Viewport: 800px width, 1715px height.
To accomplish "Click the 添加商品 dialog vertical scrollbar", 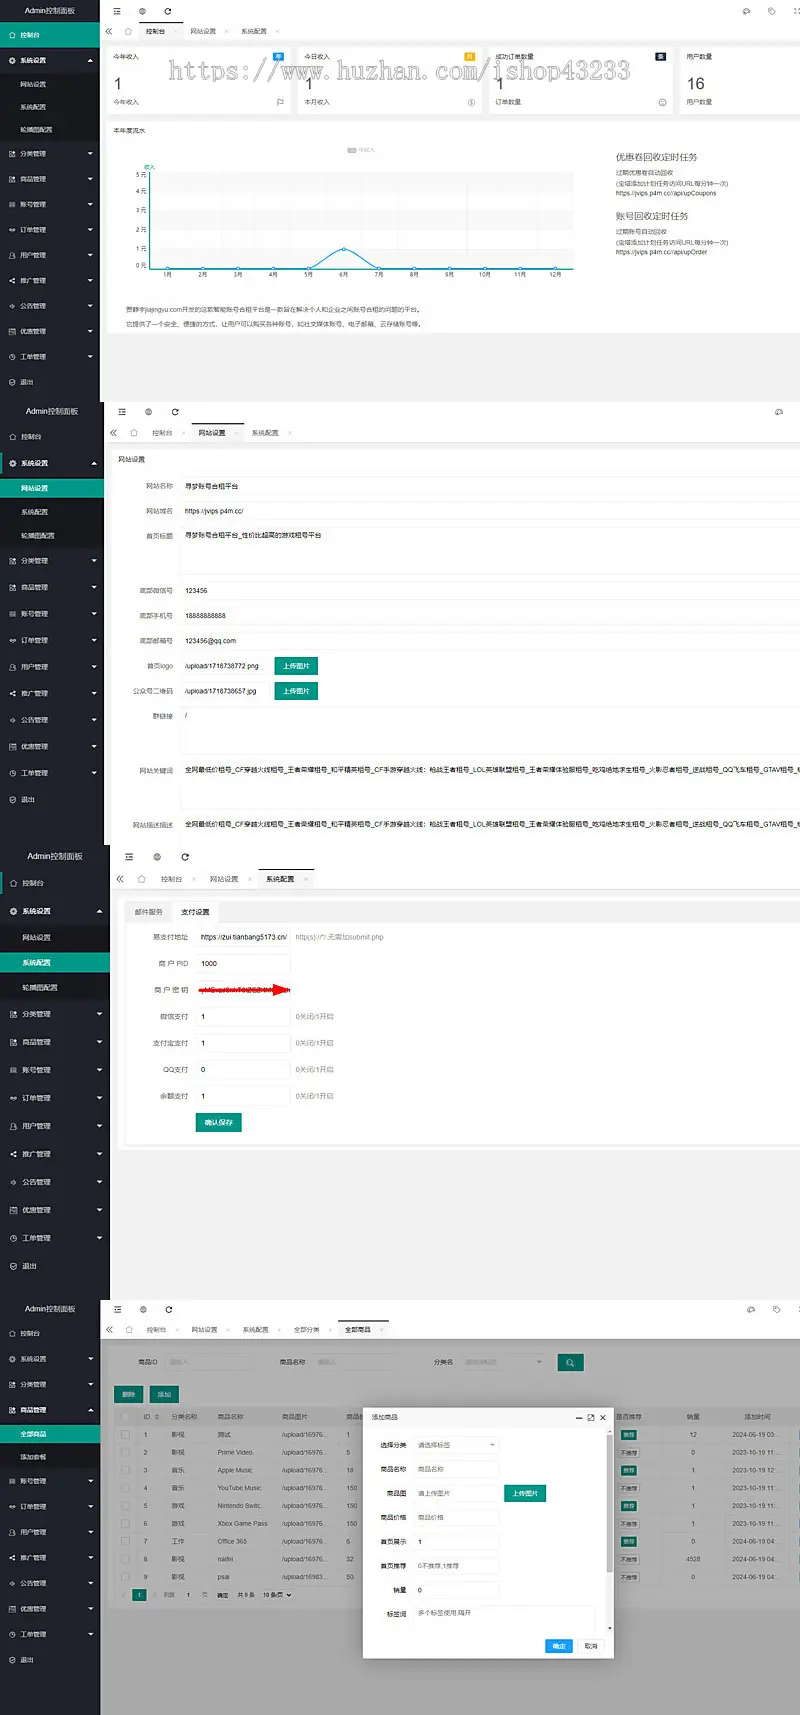I will tap(609, 1500).
